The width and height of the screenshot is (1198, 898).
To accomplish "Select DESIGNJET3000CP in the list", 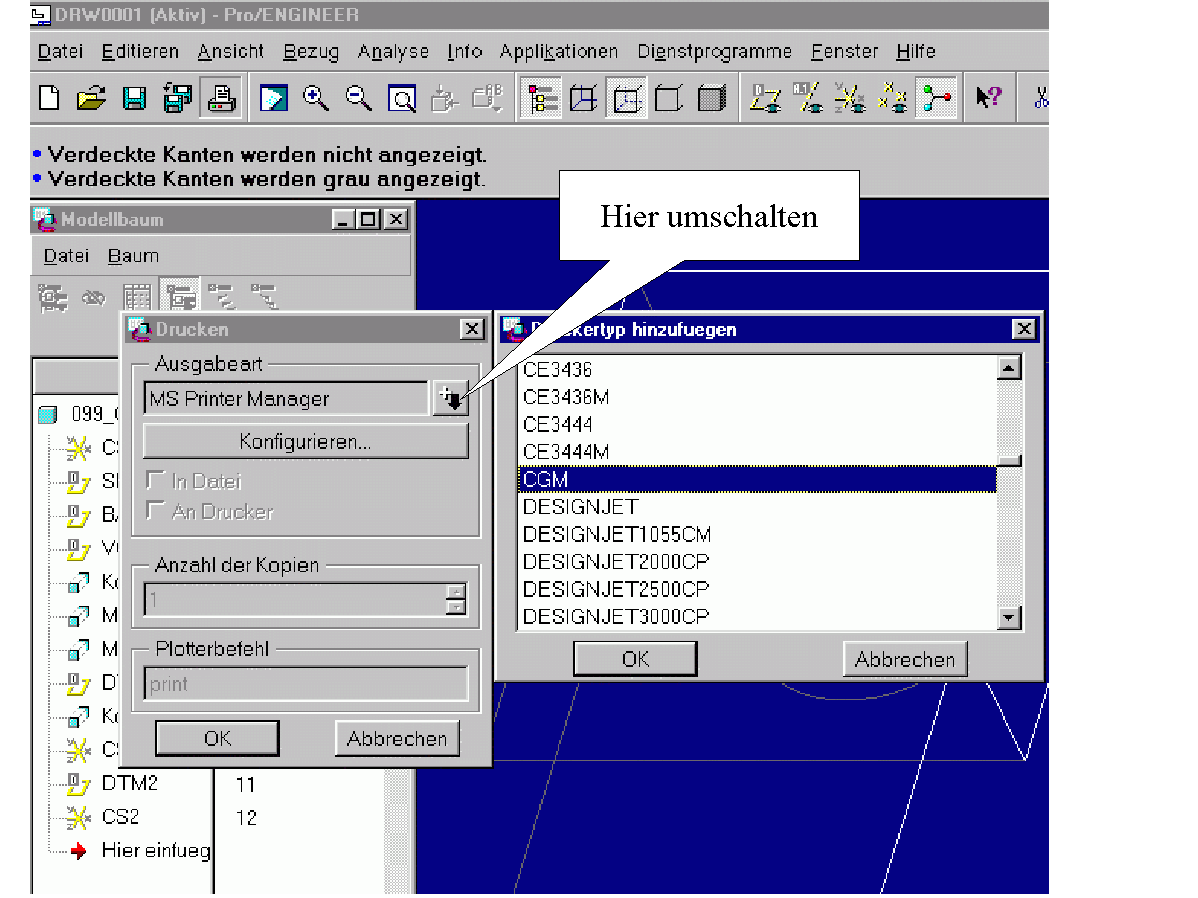I will point(757,616).
